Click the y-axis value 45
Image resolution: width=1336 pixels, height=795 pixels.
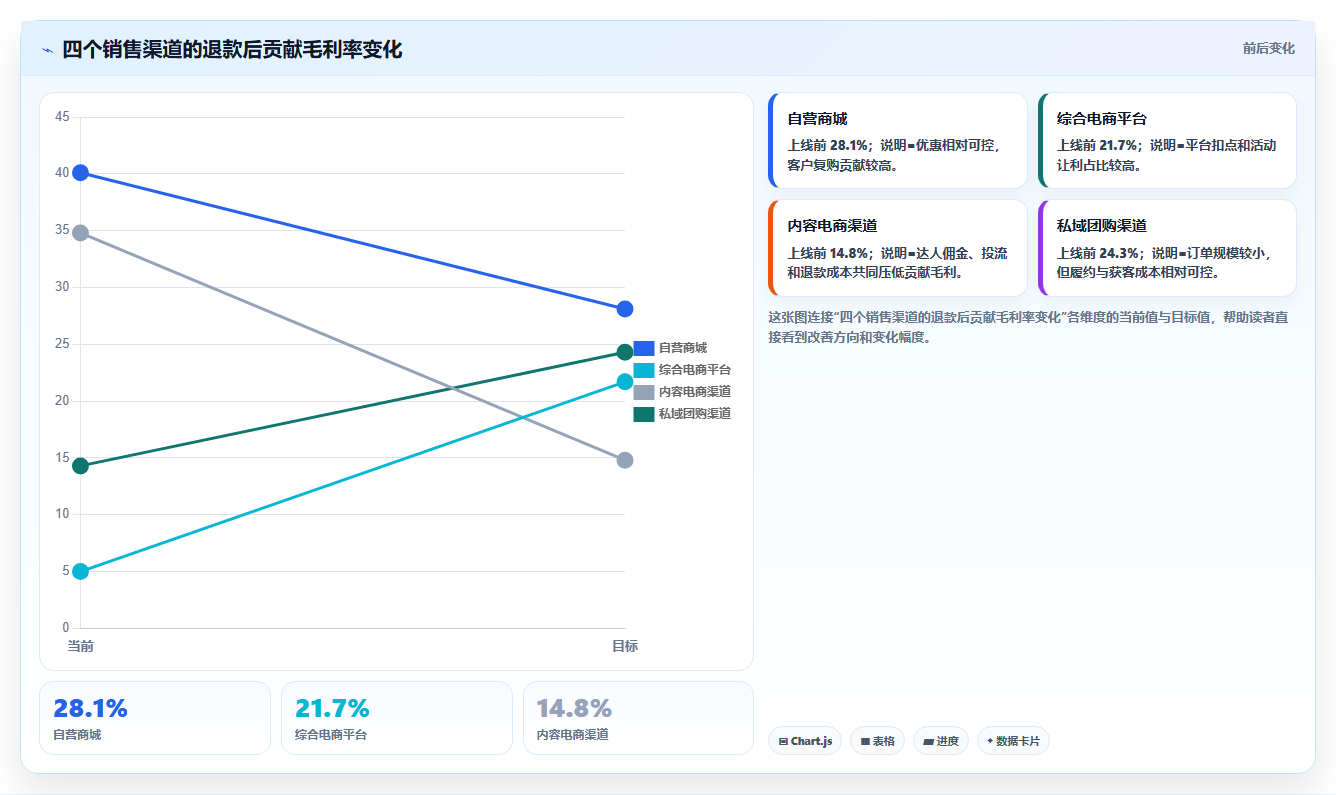pyautogui.click(x=62, y=117)
